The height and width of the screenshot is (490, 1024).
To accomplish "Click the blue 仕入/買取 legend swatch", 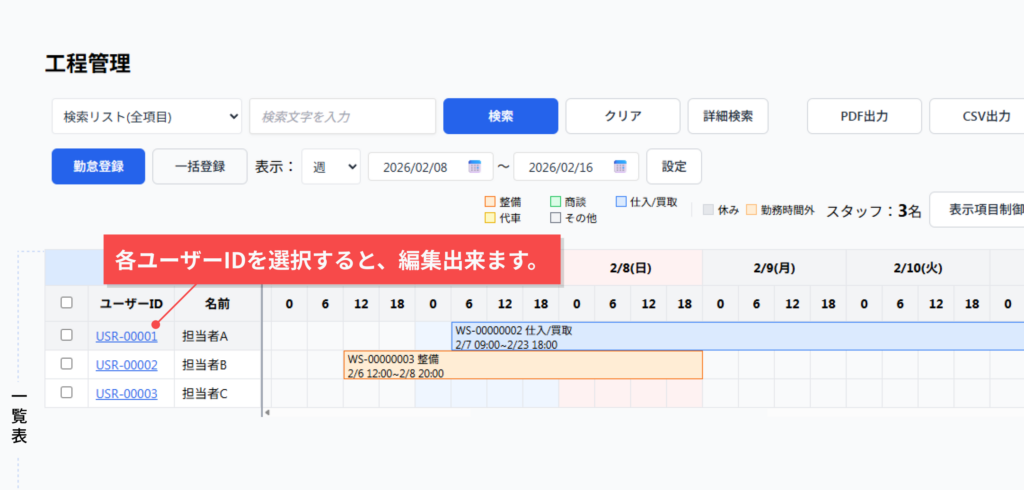I will pyautogui.click(x=621, y=202).
